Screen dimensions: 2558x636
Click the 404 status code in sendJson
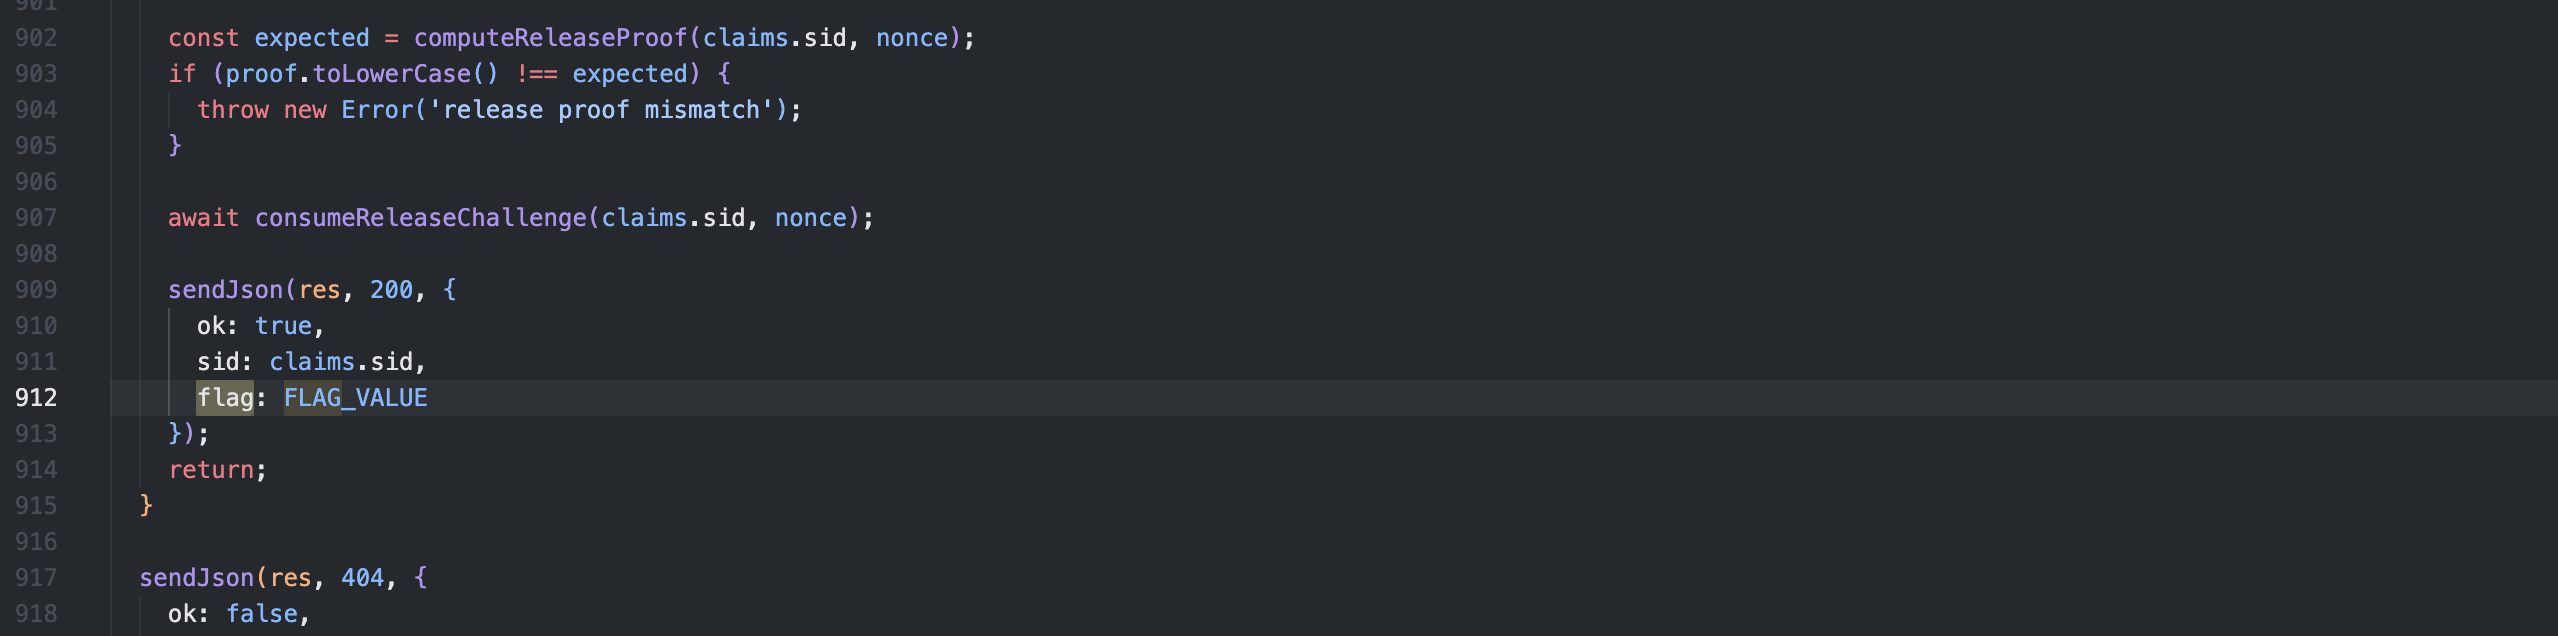click(362, 578)
